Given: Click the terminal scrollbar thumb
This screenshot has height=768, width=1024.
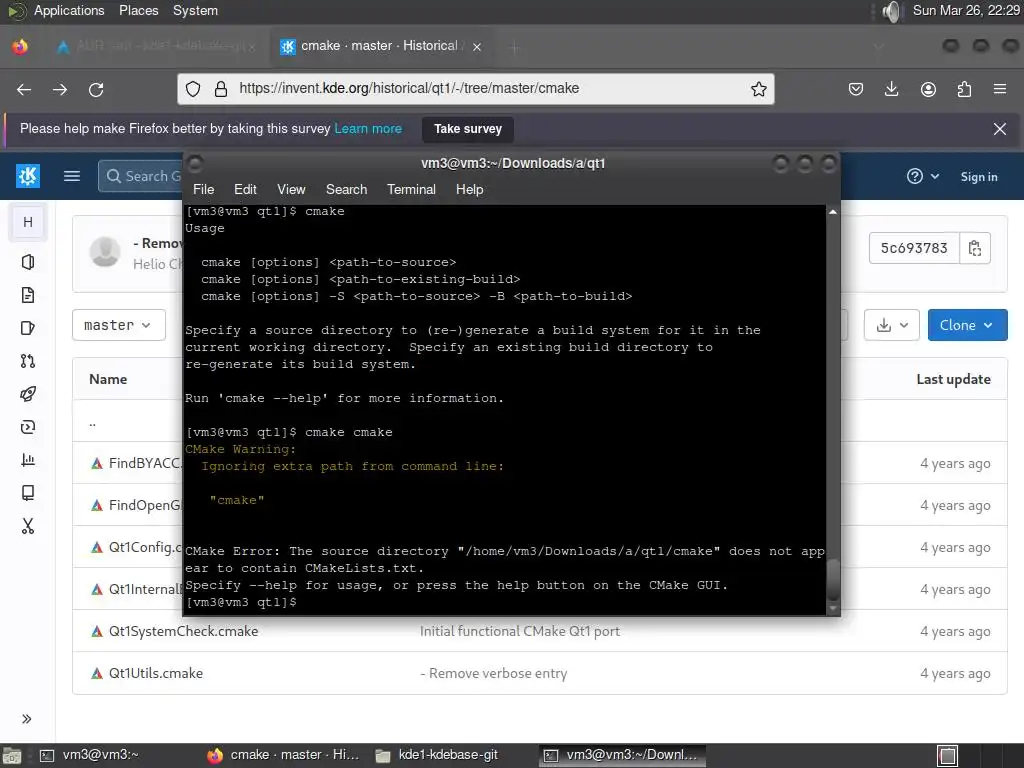Looking at the screenshot, I should [833, 579].
